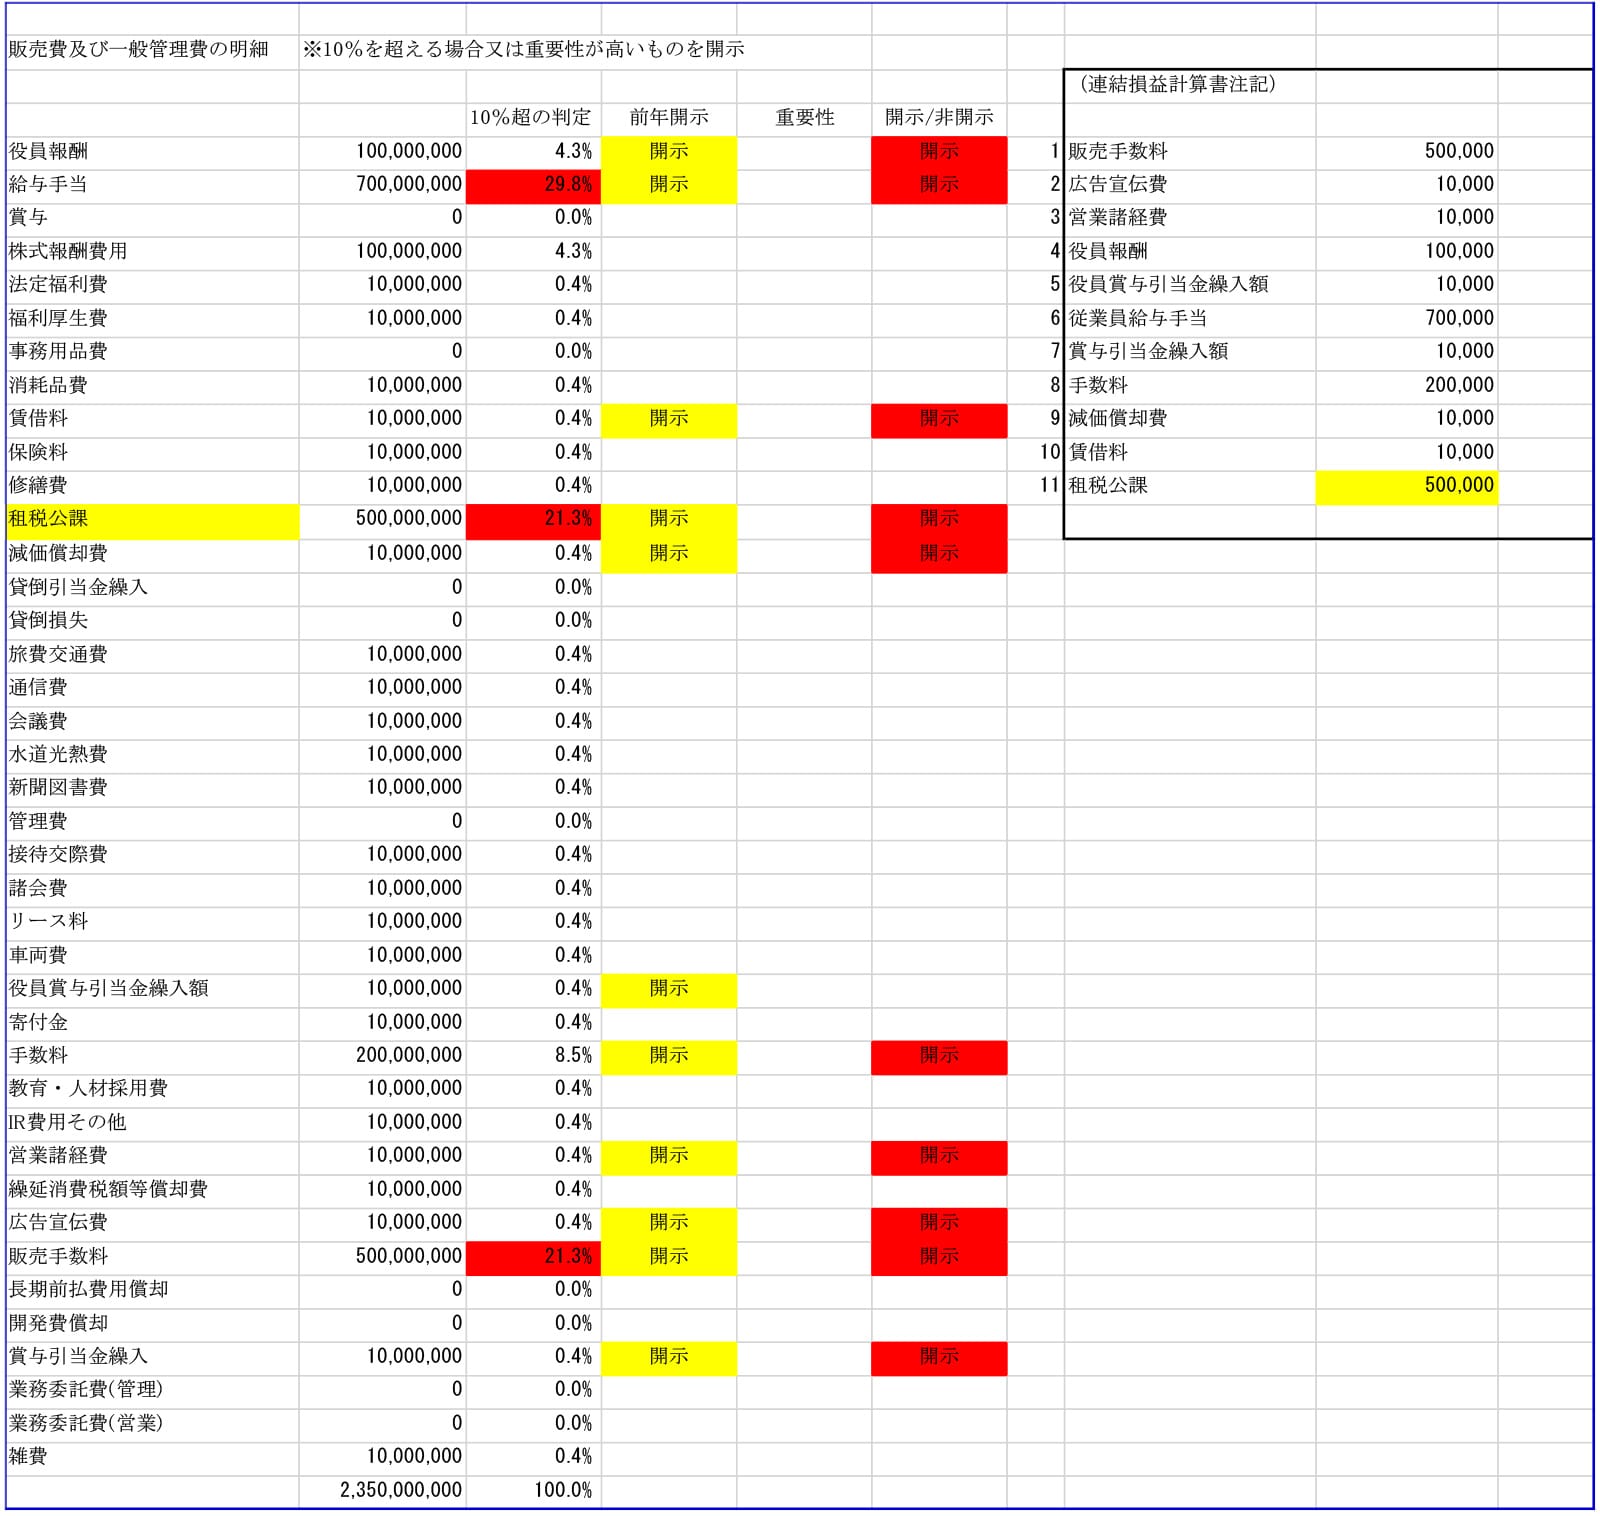Click the red 29.8% cell for 給与手当
Screen dimensions: 1600x1516
tap(533, 185)
